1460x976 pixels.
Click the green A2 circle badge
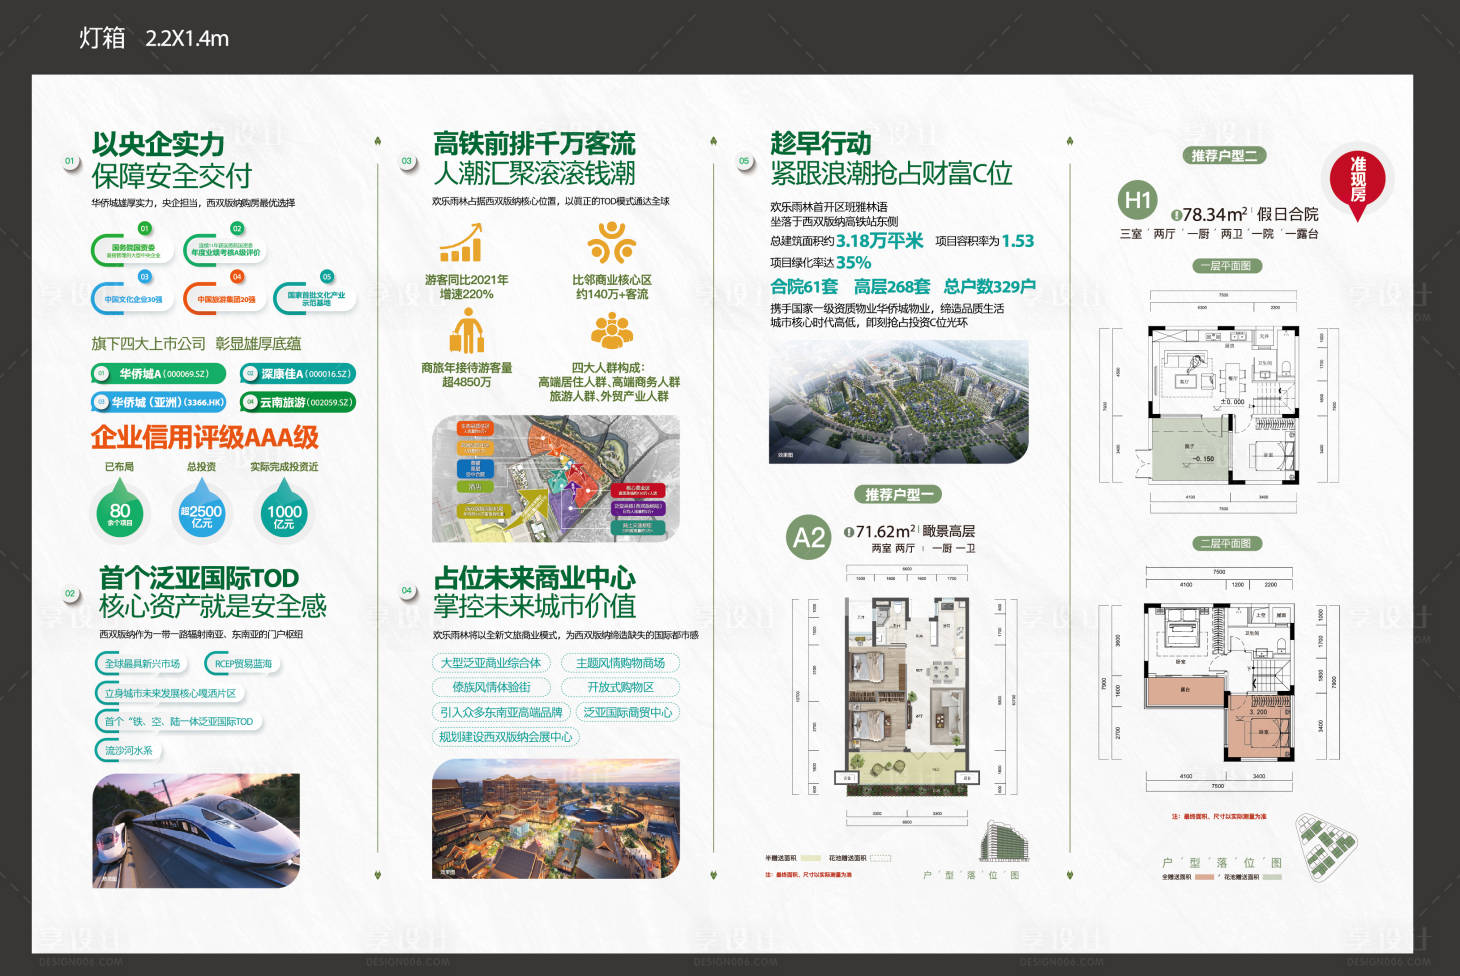[808, 538]
